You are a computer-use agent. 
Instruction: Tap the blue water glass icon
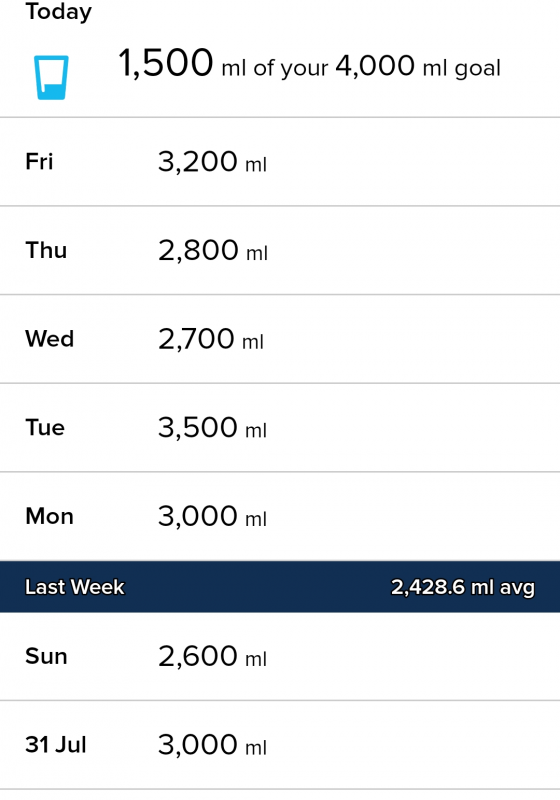51,78
